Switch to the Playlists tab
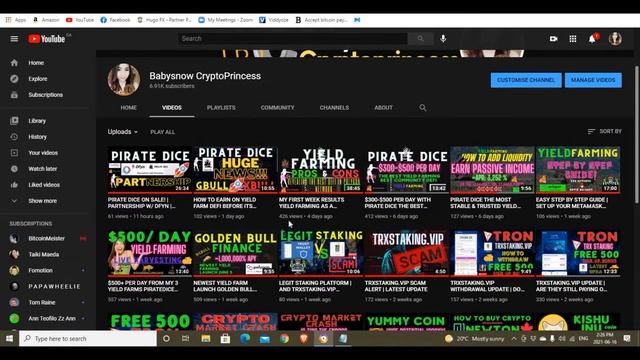This screenshot has width=640, height=360. (221, 108)
